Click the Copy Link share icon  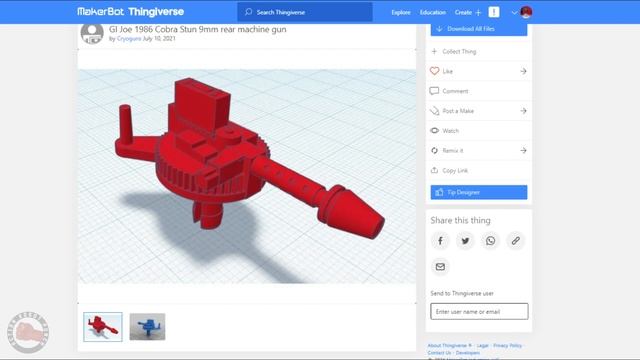pyautogui.click(x=434, y=170)
